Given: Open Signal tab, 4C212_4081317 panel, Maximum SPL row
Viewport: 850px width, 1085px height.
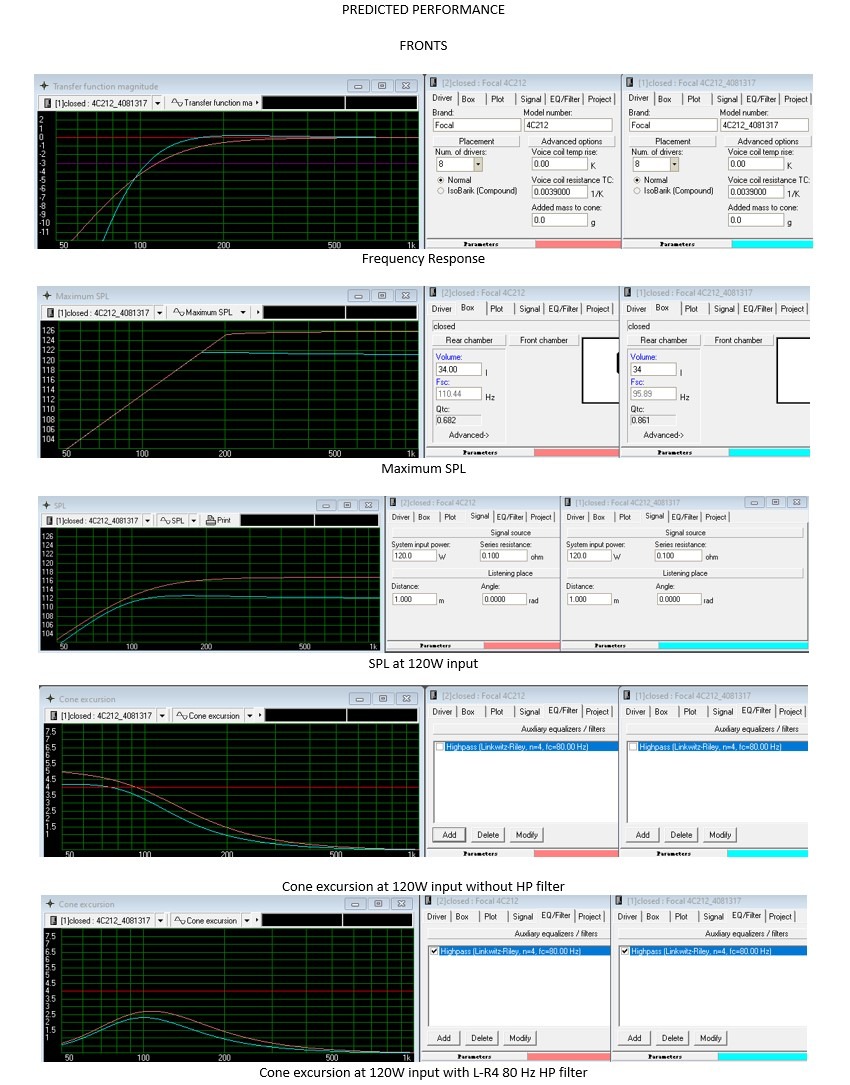Looking at the screenshot, I should click(x=724, y=309).
